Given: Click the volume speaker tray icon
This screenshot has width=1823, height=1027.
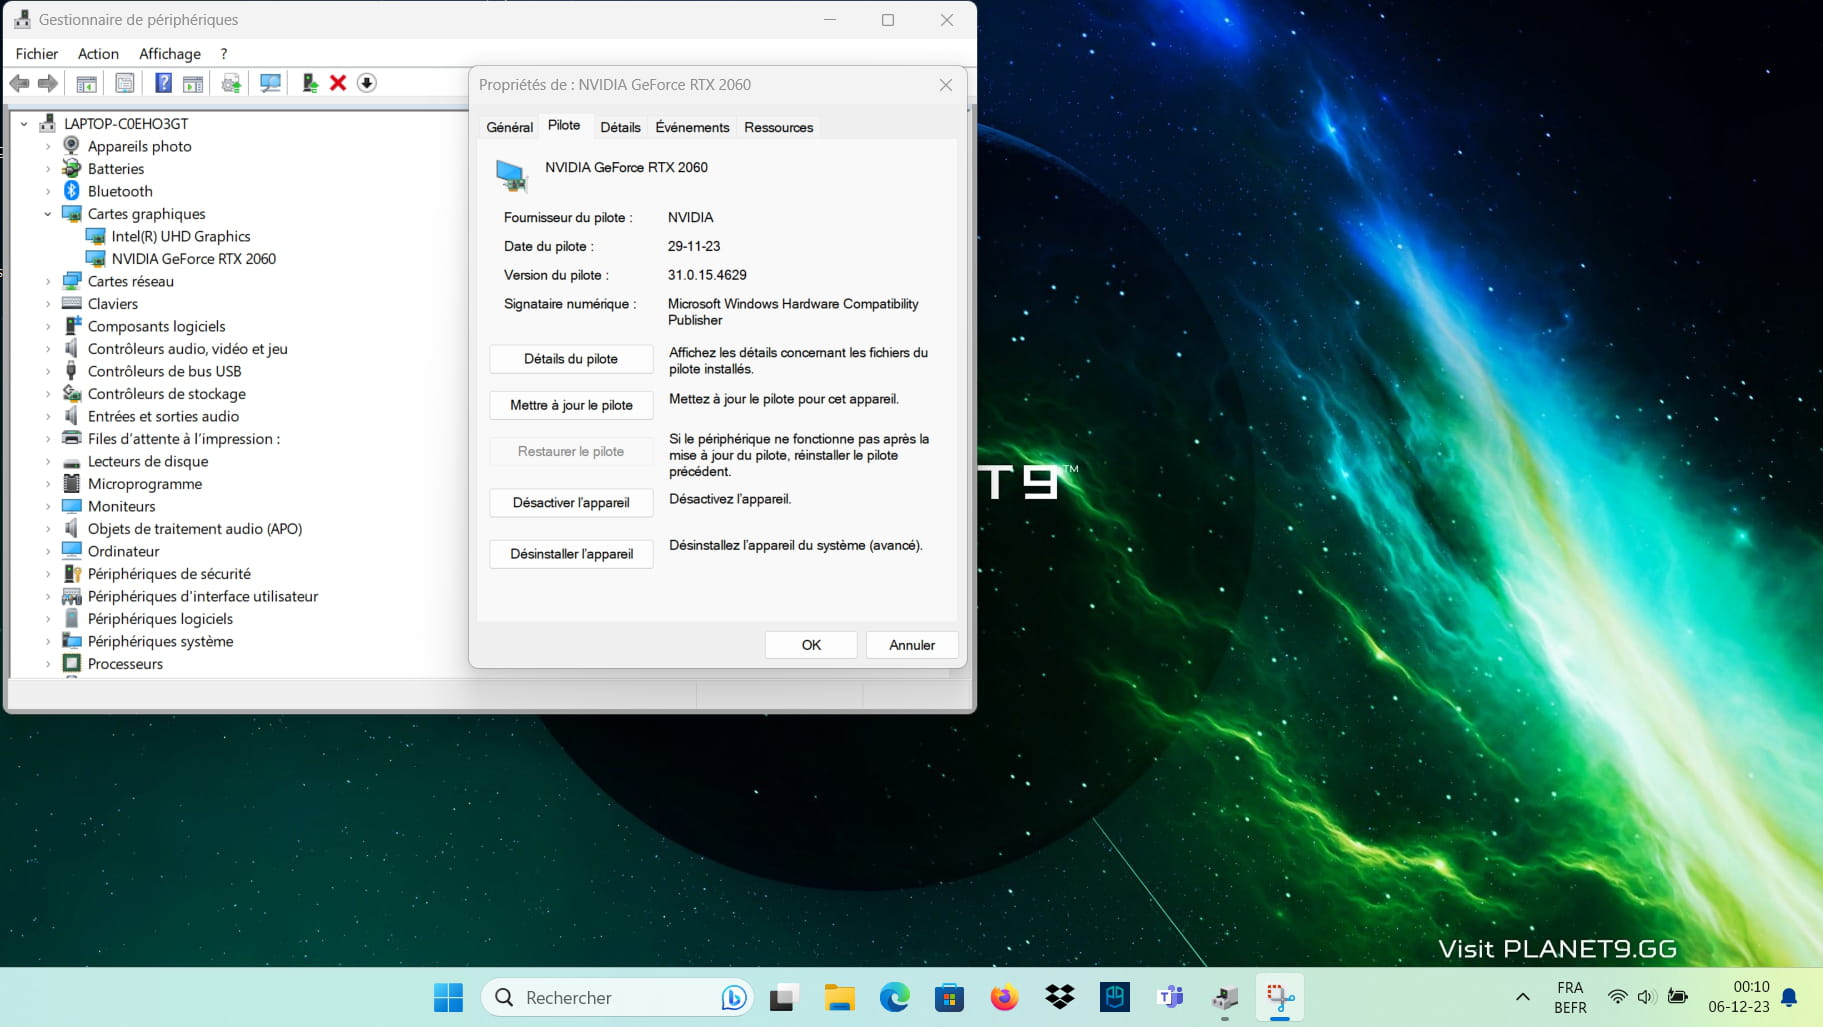Looking at the screenshot, I should pos(1646,997).
